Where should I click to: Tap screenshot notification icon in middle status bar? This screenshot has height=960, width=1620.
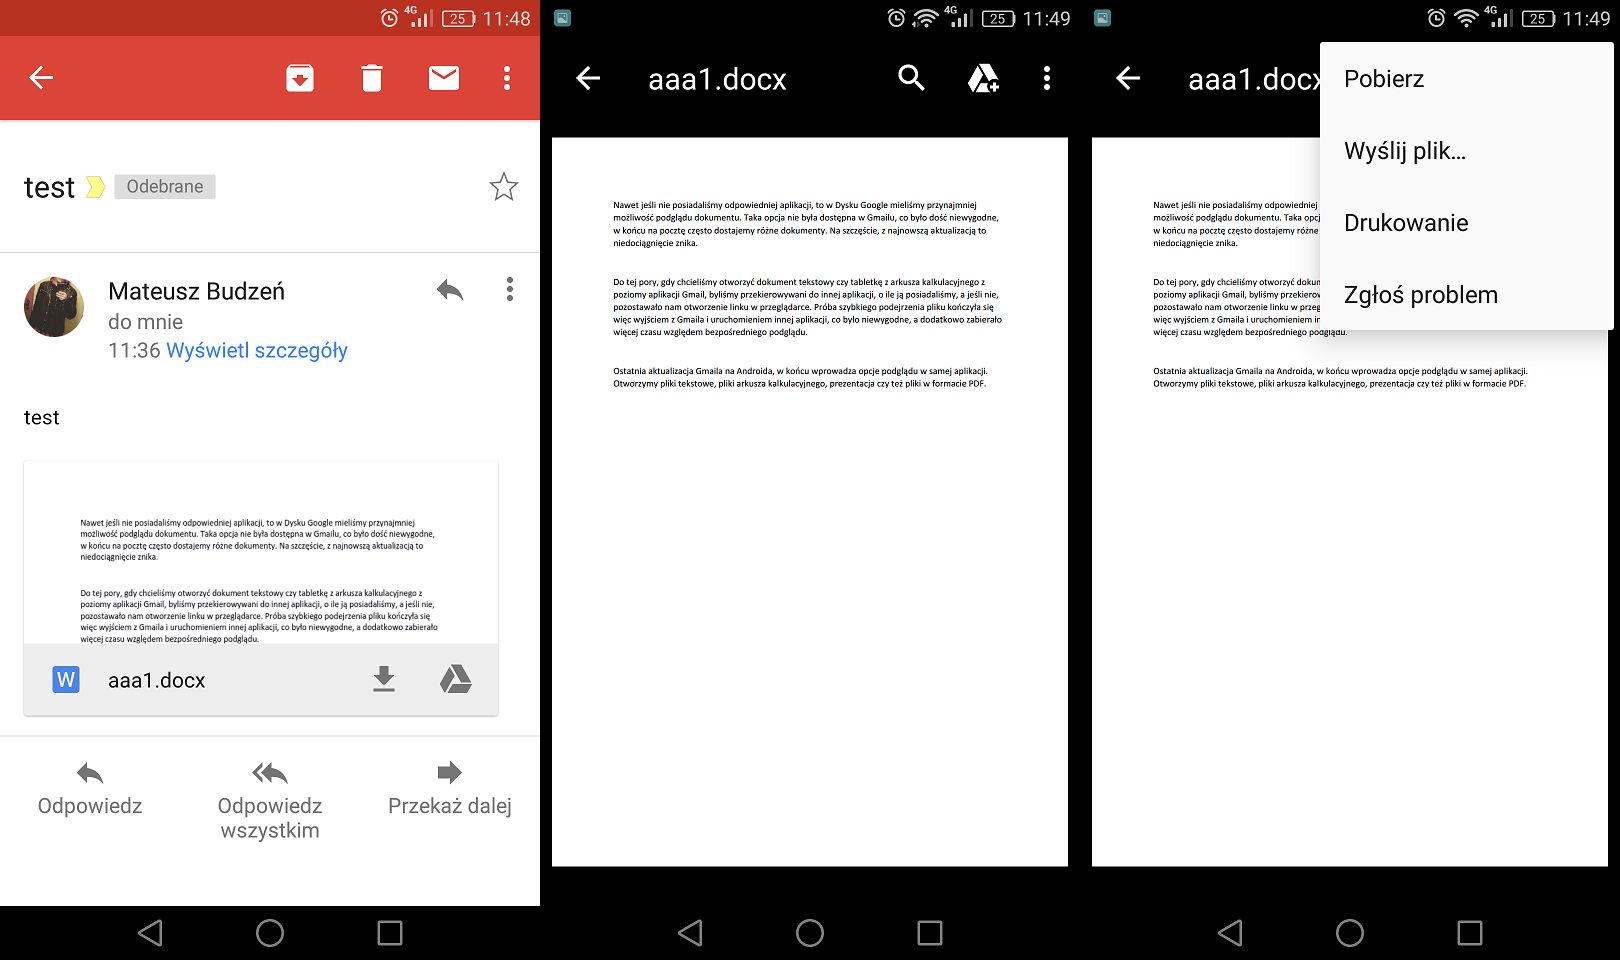coord(563,18)
